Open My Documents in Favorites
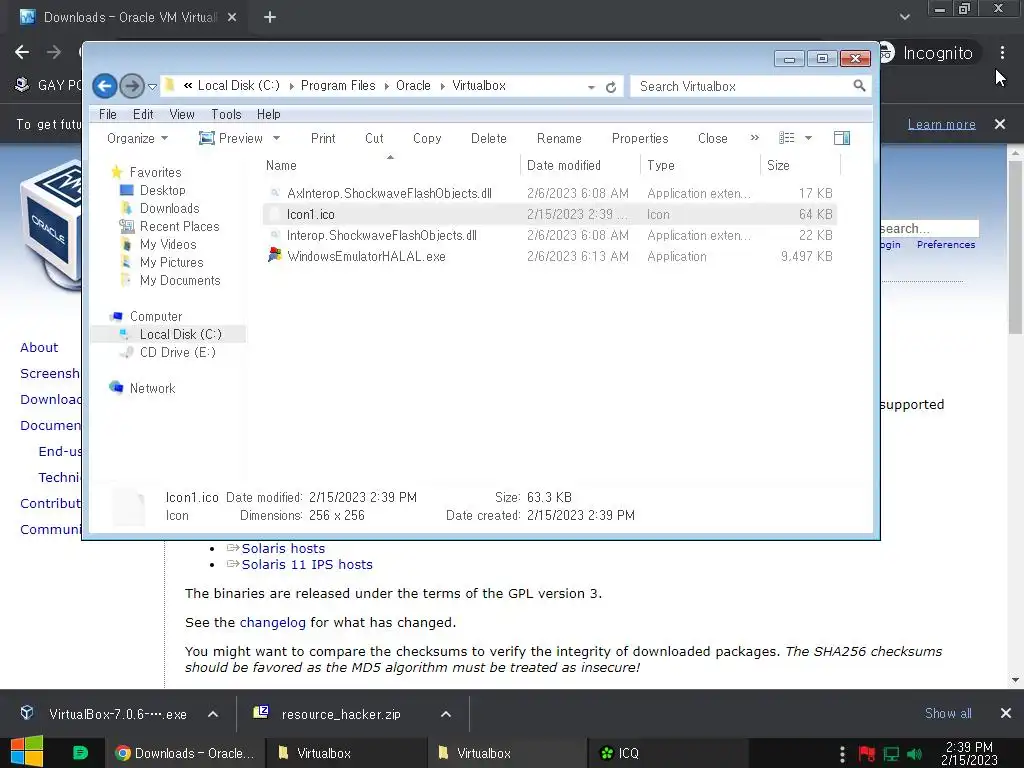The height and width of the screenshot is (768, 1024). pyautogui.click(x=180, y=281)
